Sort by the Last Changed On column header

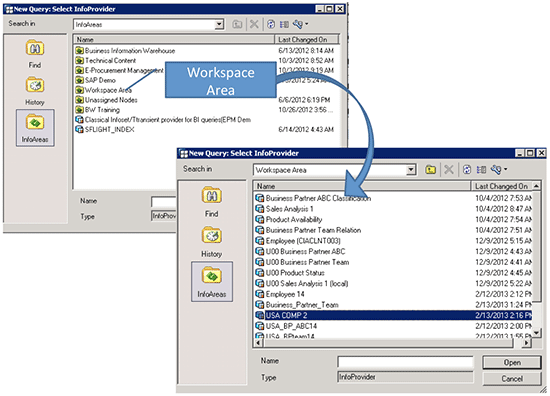coord(501,186)
